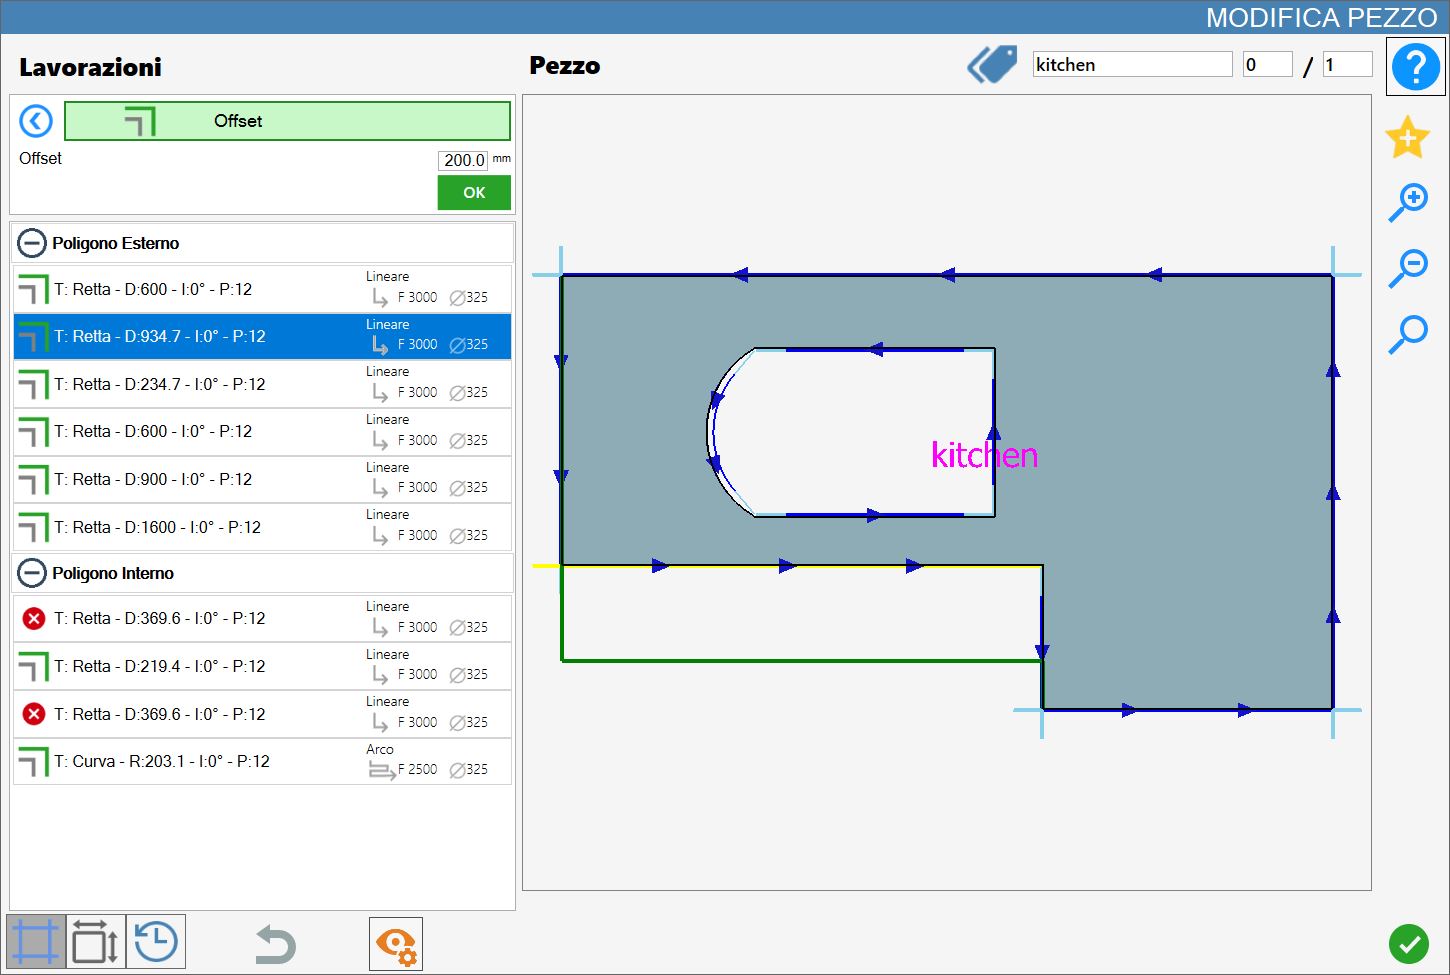Image resolution: width=1450 pixels, height=975 pixels.
Task: Select the Curva R:203.1 arc row
Action: click(x=262, y=762)
